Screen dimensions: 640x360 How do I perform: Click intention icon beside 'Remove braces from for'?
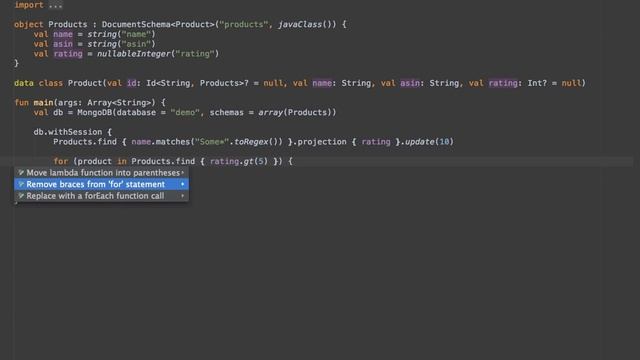click(21, 184)
